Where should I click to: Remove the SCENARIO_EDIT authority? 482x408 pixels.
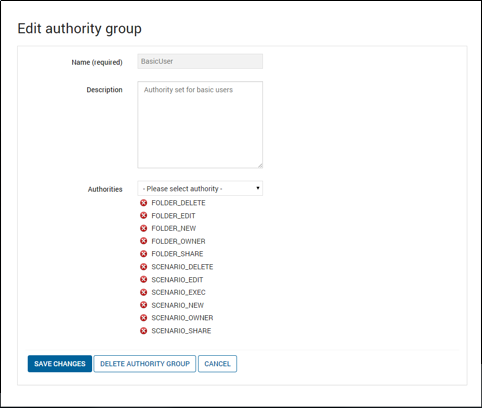tap(143, 279)
